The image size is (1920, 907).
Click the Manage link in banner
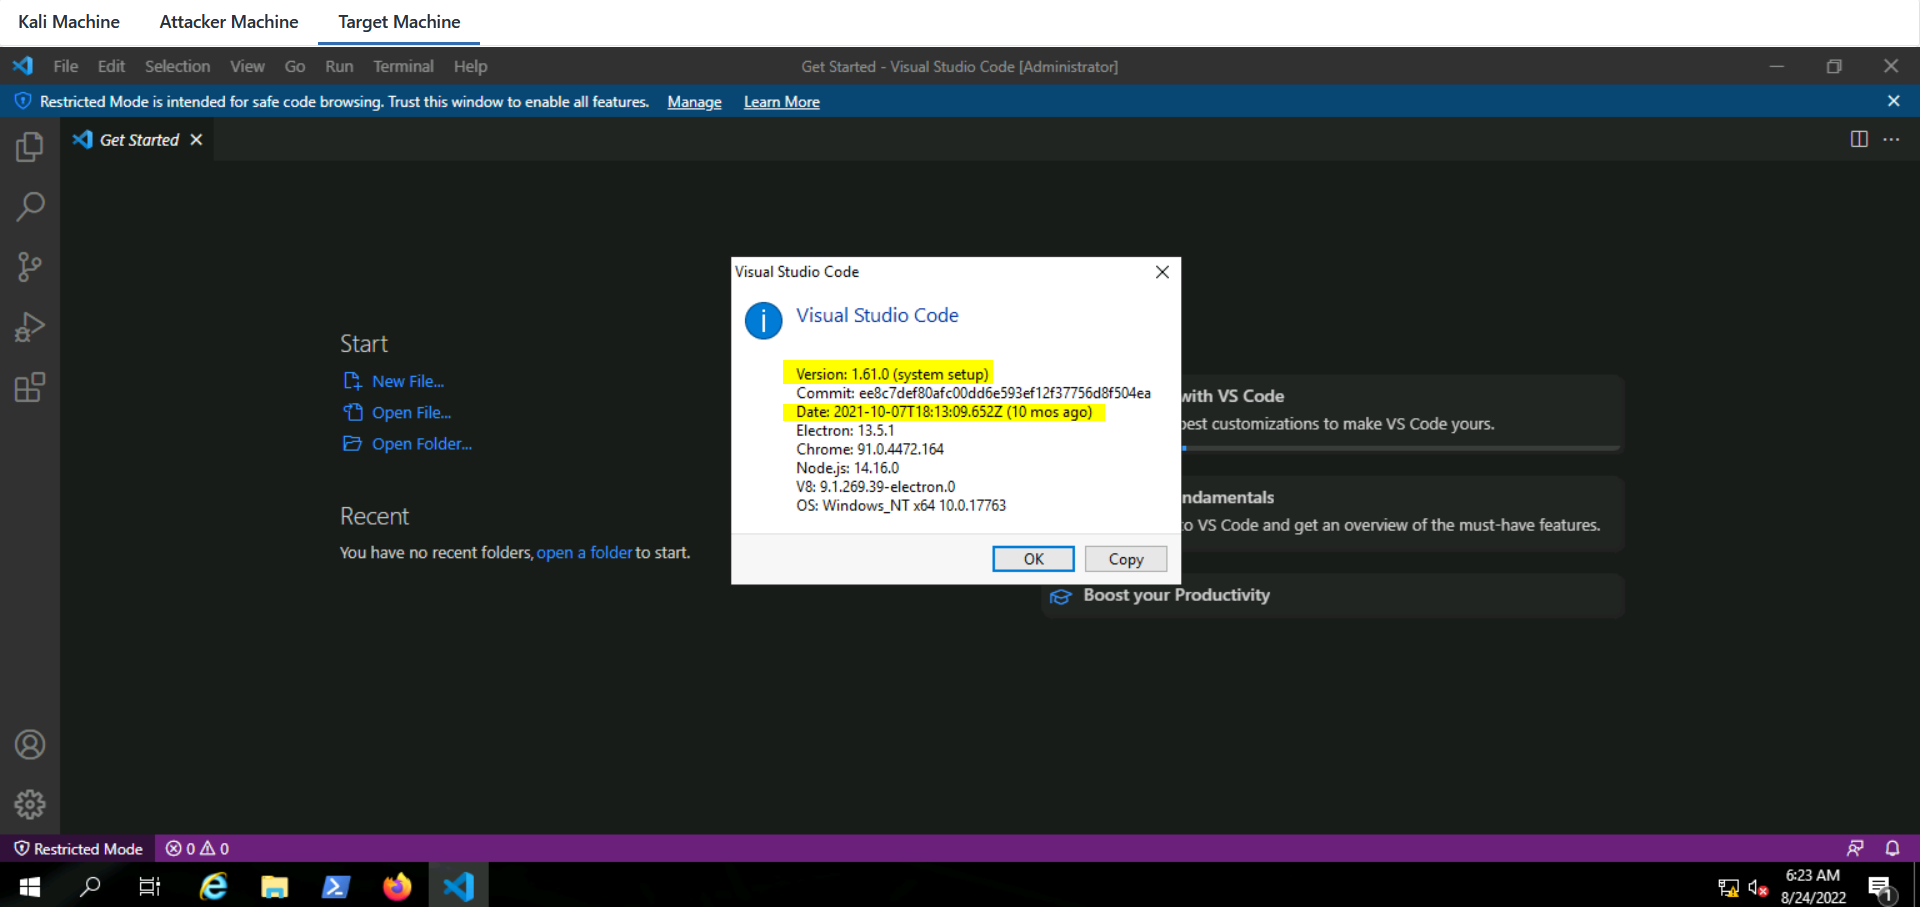click(x=694, y=102)
